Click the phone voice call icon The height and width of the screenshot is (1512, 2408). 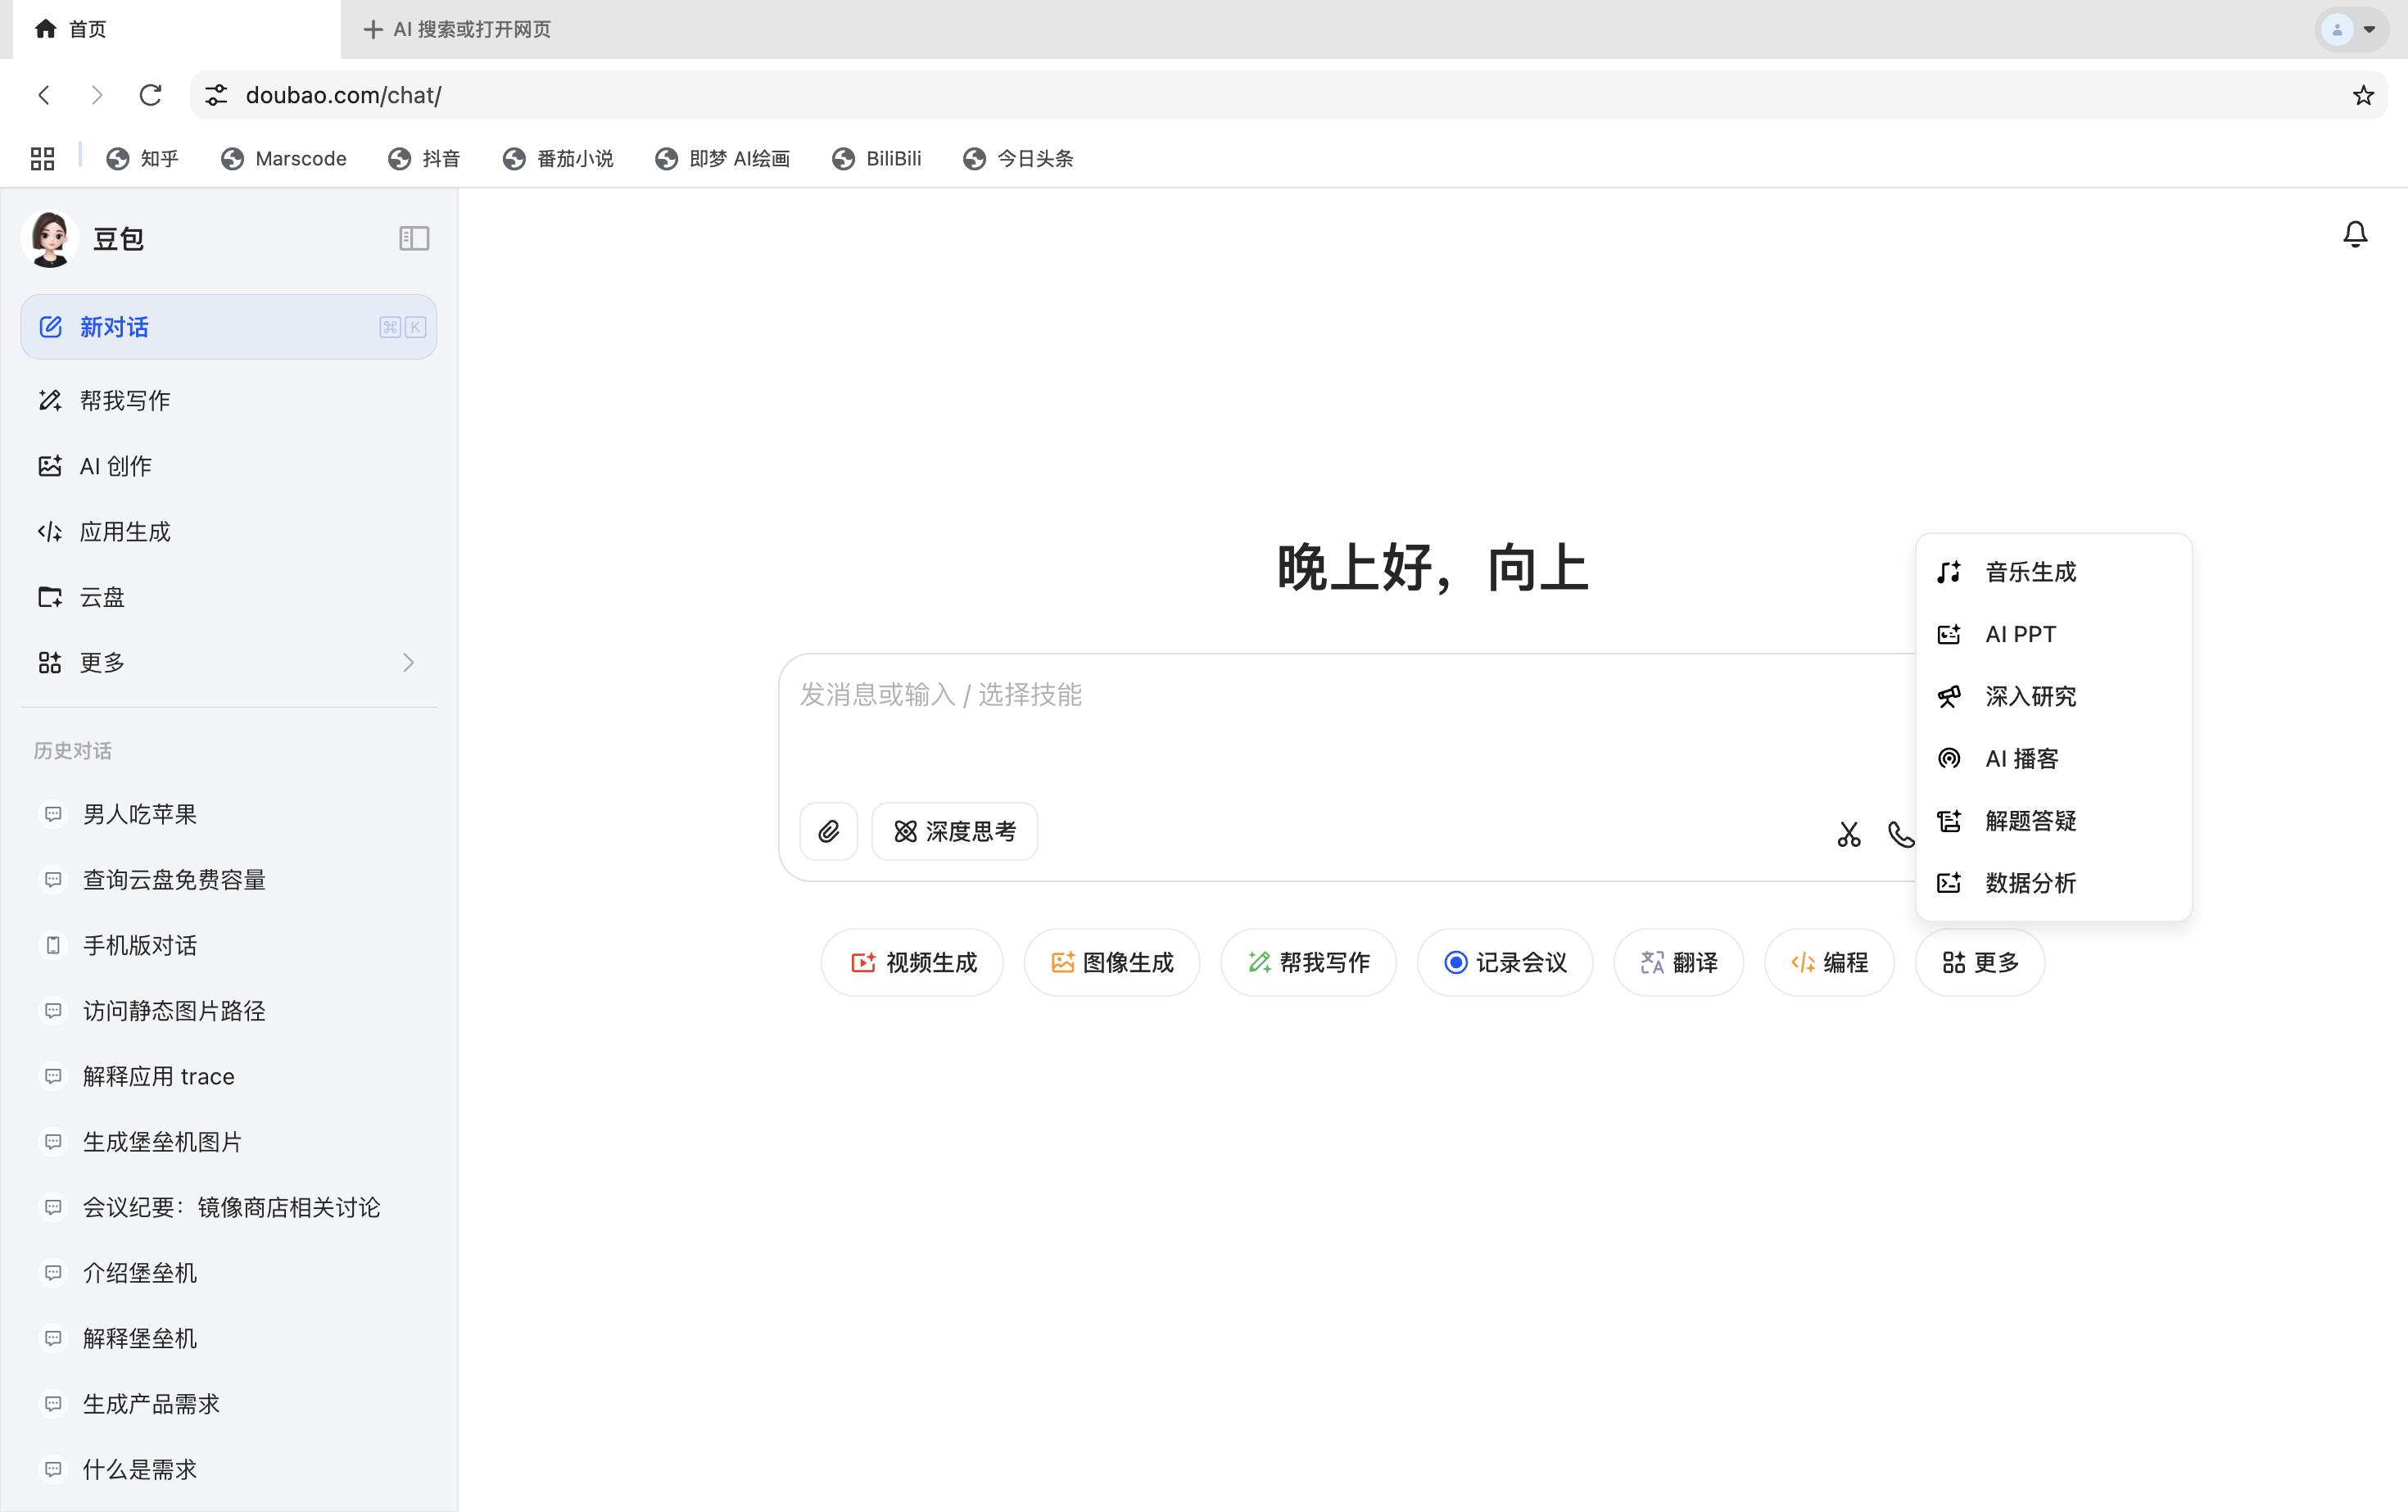pyautogui.click(x=1899, y=833)
